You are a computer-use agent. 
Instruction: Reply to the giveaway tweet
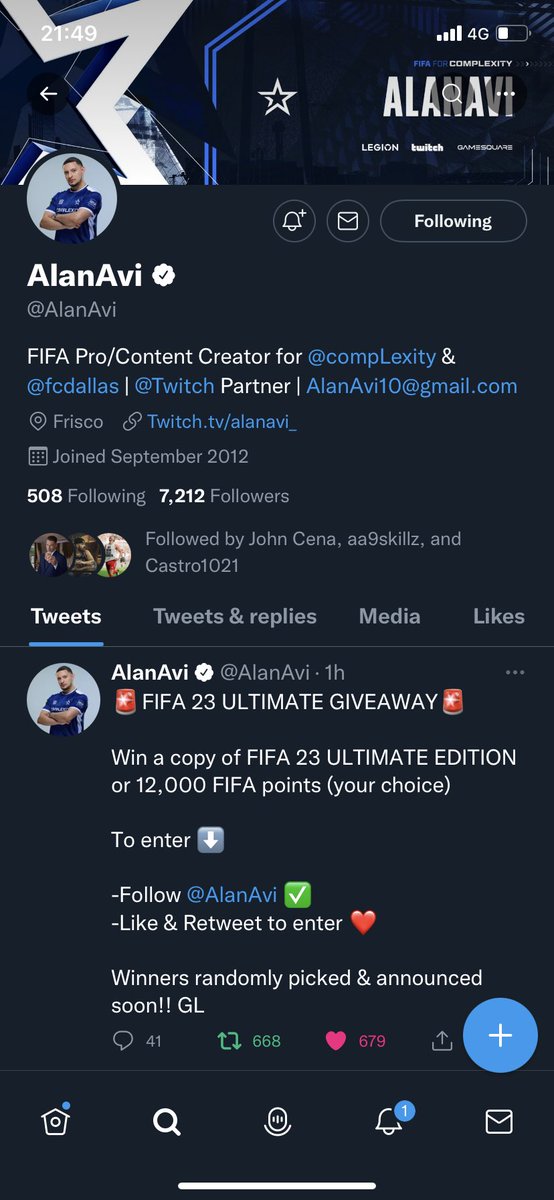[x=137, y=1041]
